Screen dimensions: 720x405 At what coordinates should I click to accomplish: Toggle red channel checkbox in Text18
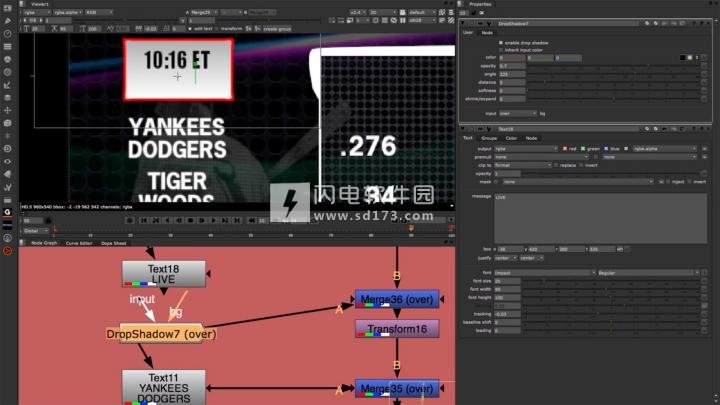tap(565, 149)
